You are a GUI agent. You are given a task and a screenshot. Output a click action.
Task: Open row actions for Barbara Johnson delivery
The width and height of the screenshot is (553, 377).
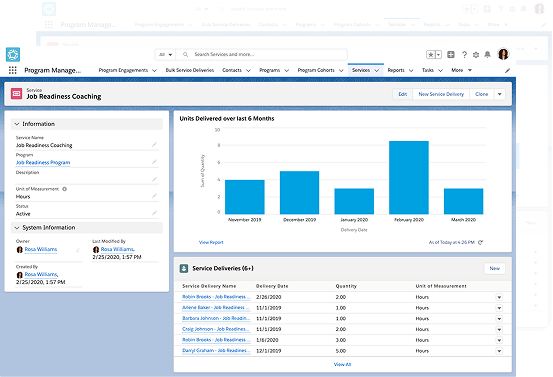pyautogui.click(x=499, y=319)
